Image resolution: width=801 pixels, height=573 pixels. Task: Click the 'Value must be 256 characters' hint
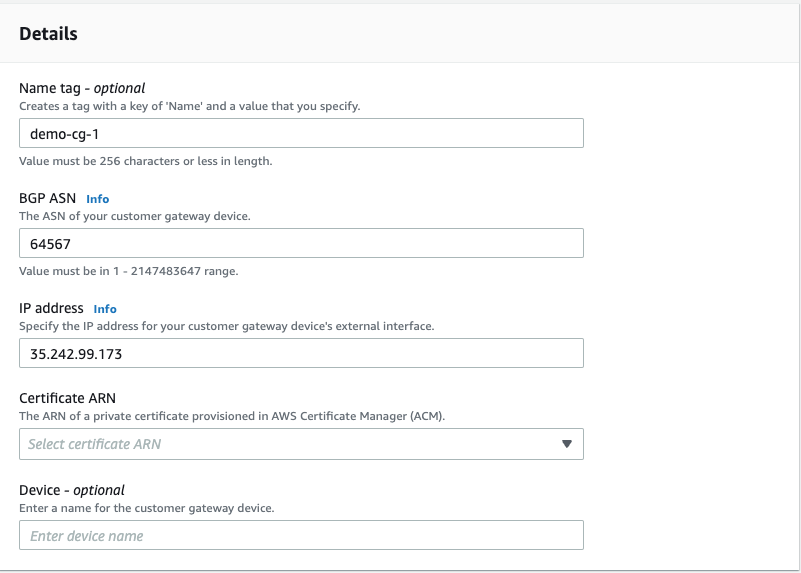pyautogui.click(x=146, y=161)
